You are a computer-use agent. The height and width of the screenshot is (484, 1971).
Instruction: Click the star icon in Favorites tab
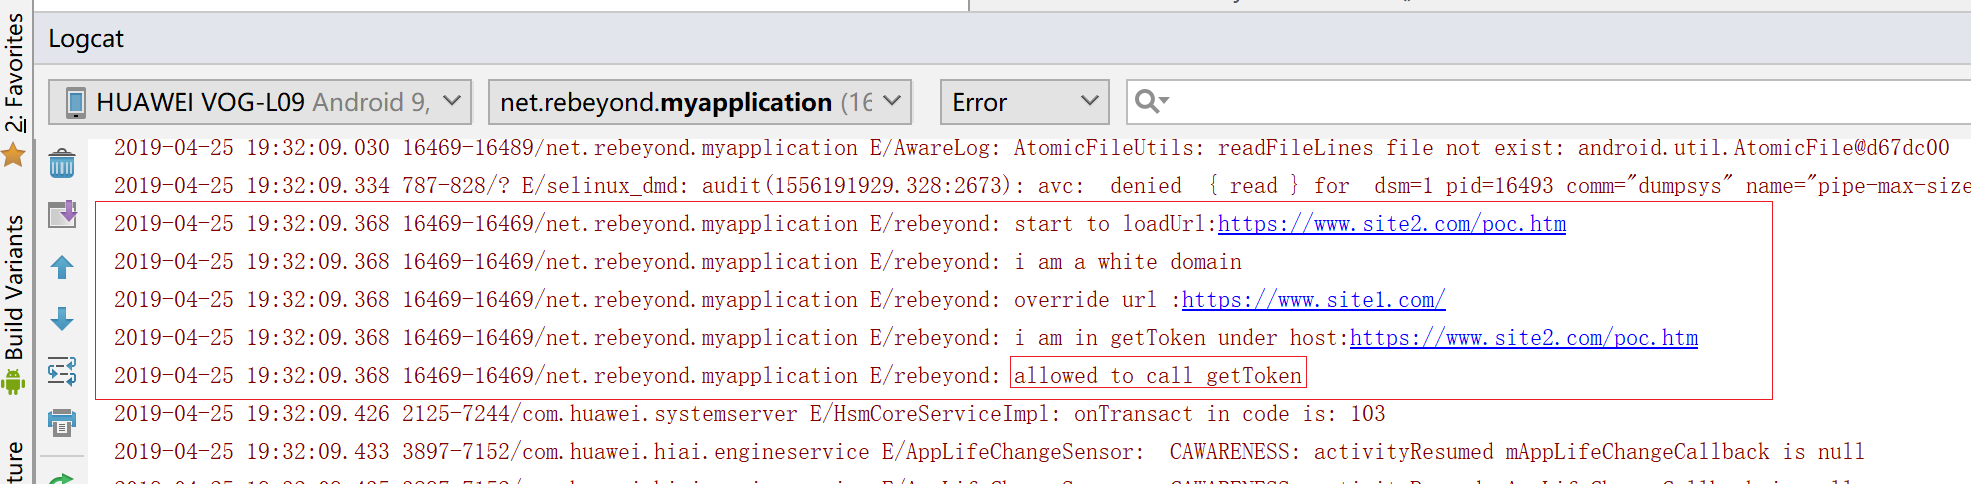(x=14, y=155)
